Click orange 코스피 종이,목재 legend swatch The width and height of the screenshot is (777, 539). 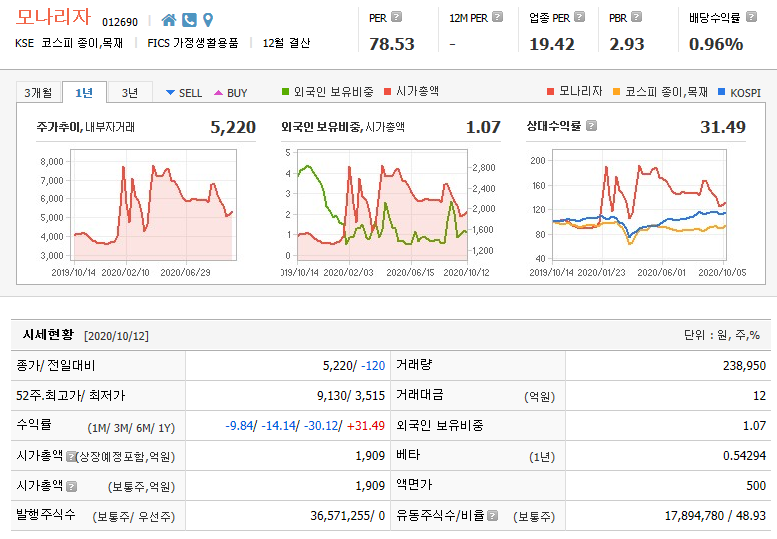(x=616, y=92)
